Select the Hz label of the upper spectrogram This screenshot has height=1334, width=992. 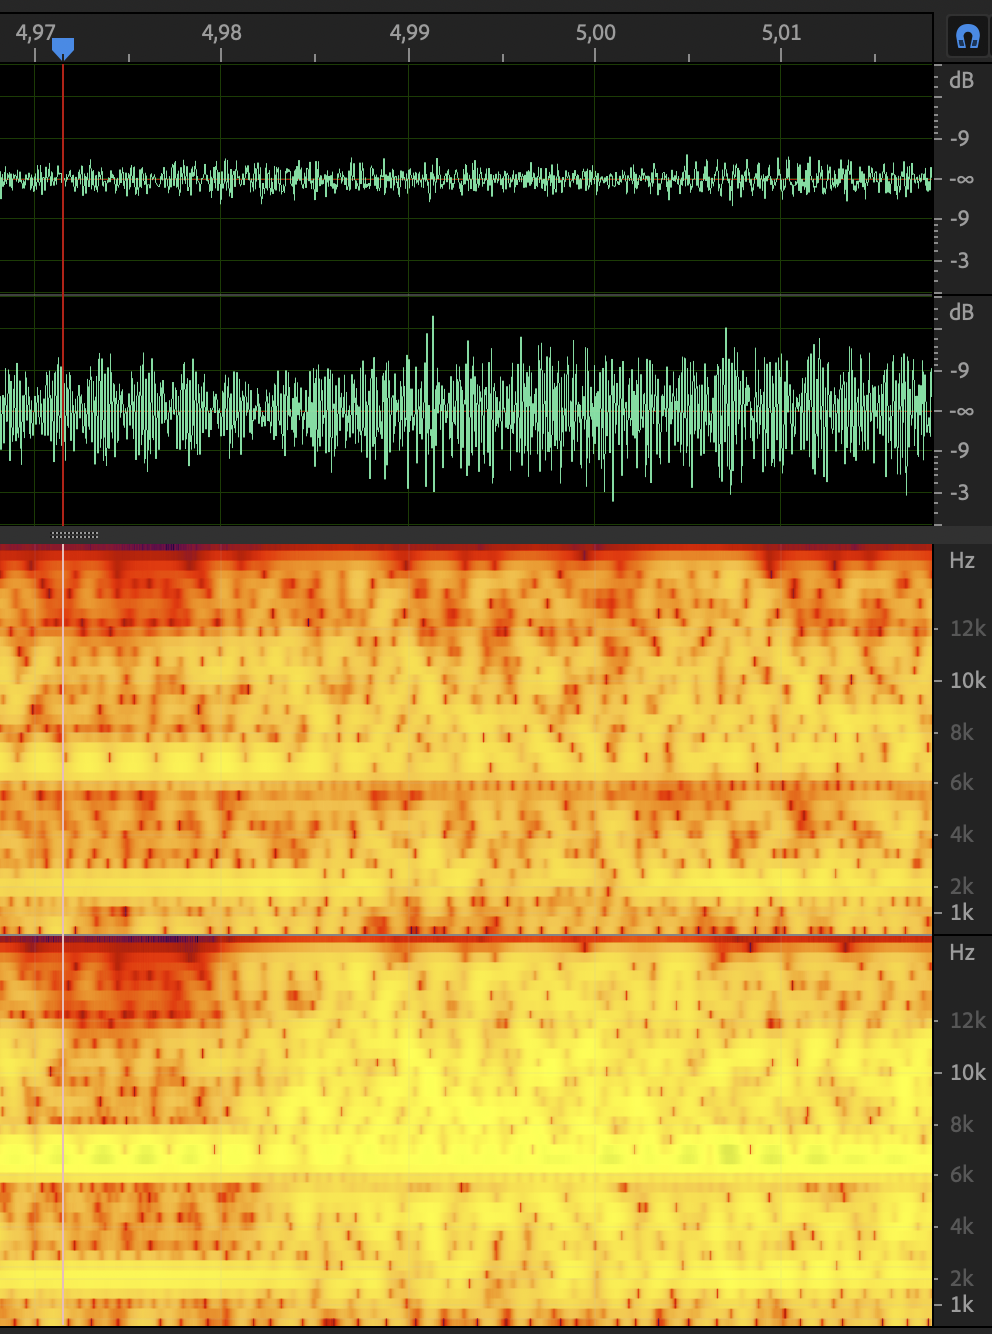coord(961,561)
